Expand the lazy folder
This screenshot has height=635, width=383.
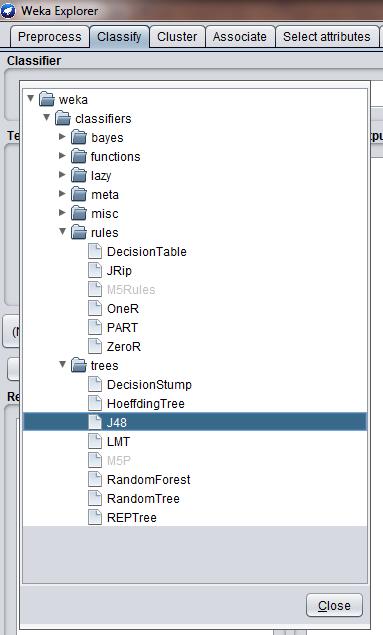pos(62,175)
